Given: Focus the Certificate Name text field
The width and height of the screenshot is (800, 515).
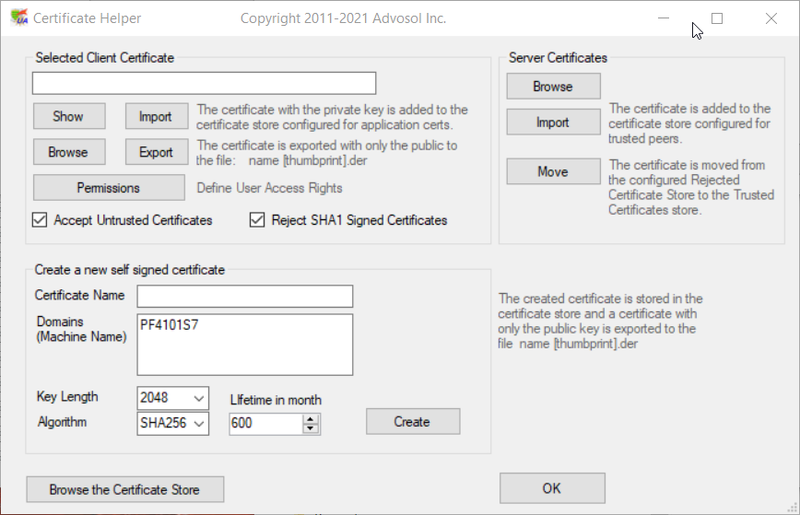Looking at the screenshot, I should [x=245, y=296].
